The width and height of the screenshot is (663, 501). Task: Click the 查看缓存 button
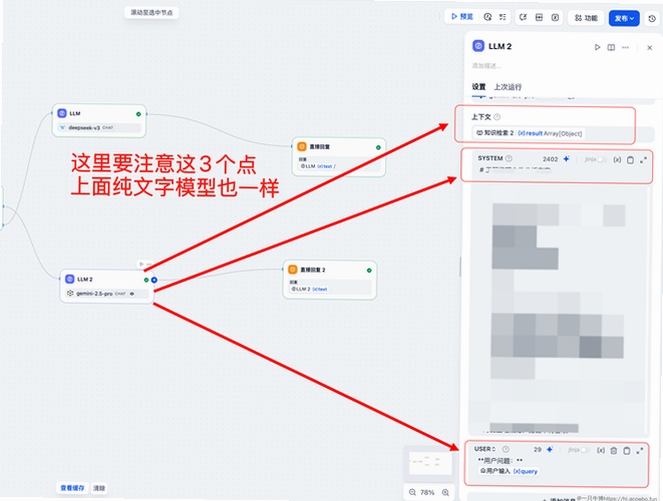(72, 488)
